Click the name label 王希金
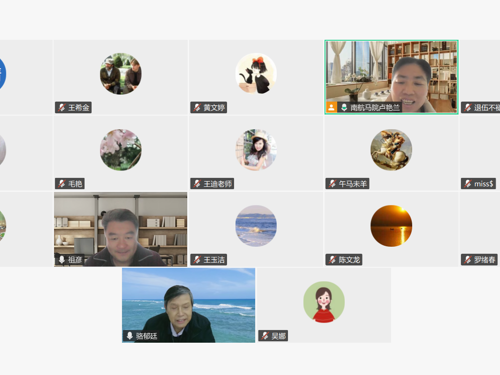Image resolution: width=500 pixels, height=375 pixels. (79, 107)
